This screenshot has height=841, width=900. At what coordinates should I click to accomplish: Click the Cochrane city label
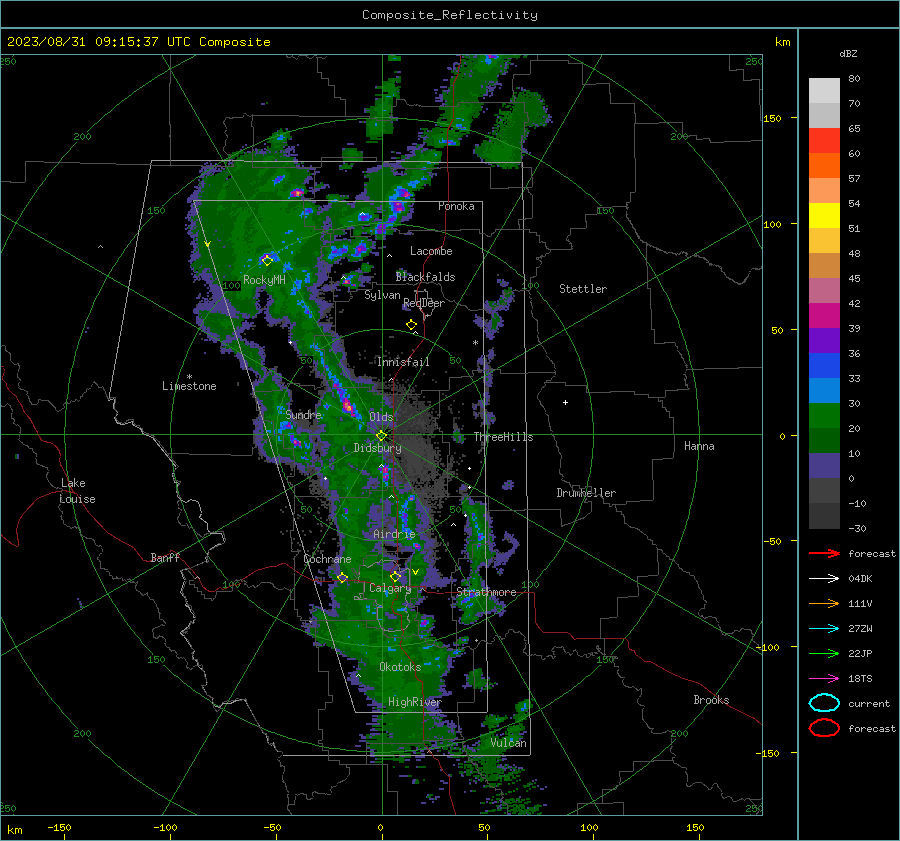(x=327, y=559)
